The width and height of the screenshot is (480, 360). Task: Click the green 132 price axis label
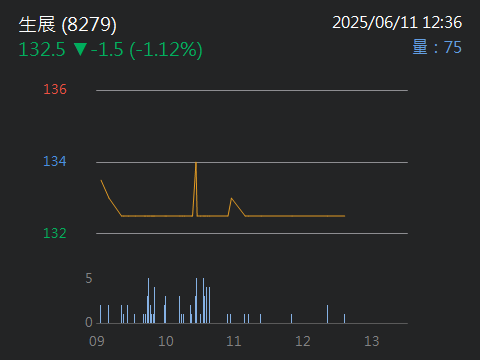click(55, 233)
